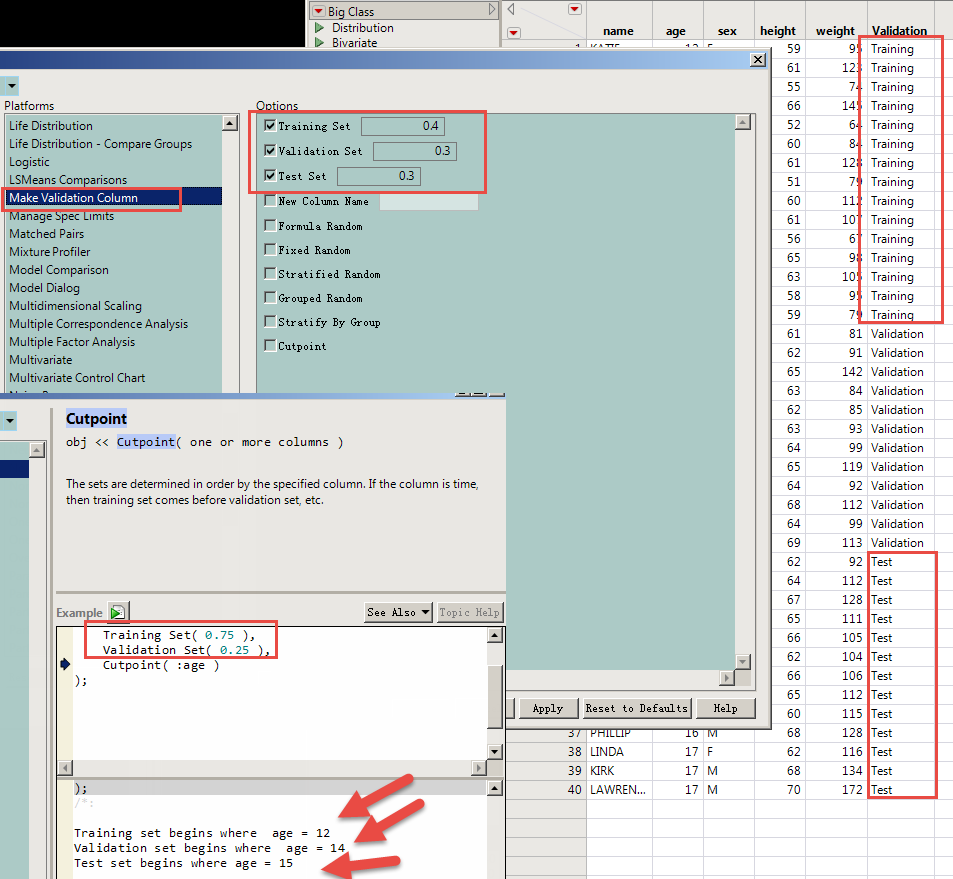Viewport: 953px width, 879px height.
Task: Toggle the Validation Set checkbox
Action: point(270,150)
